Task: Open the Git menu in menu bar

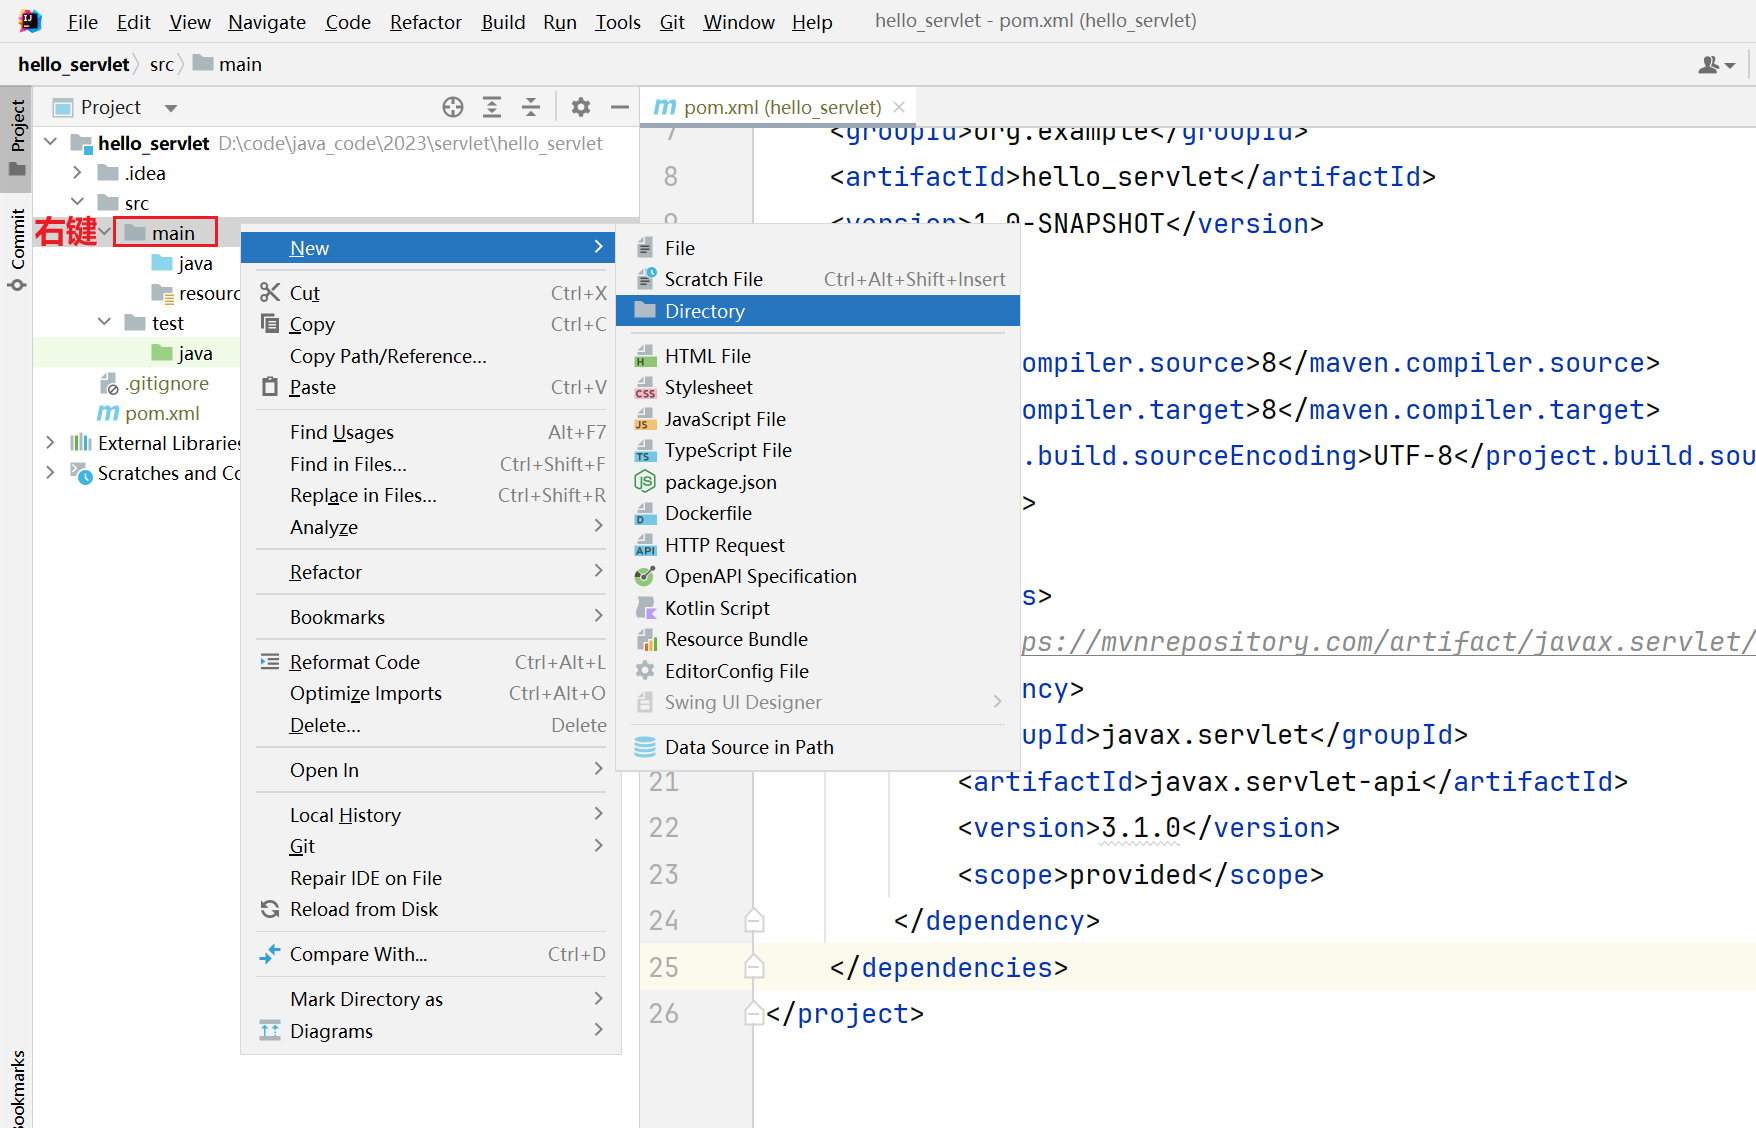Action: coord(672,22)
